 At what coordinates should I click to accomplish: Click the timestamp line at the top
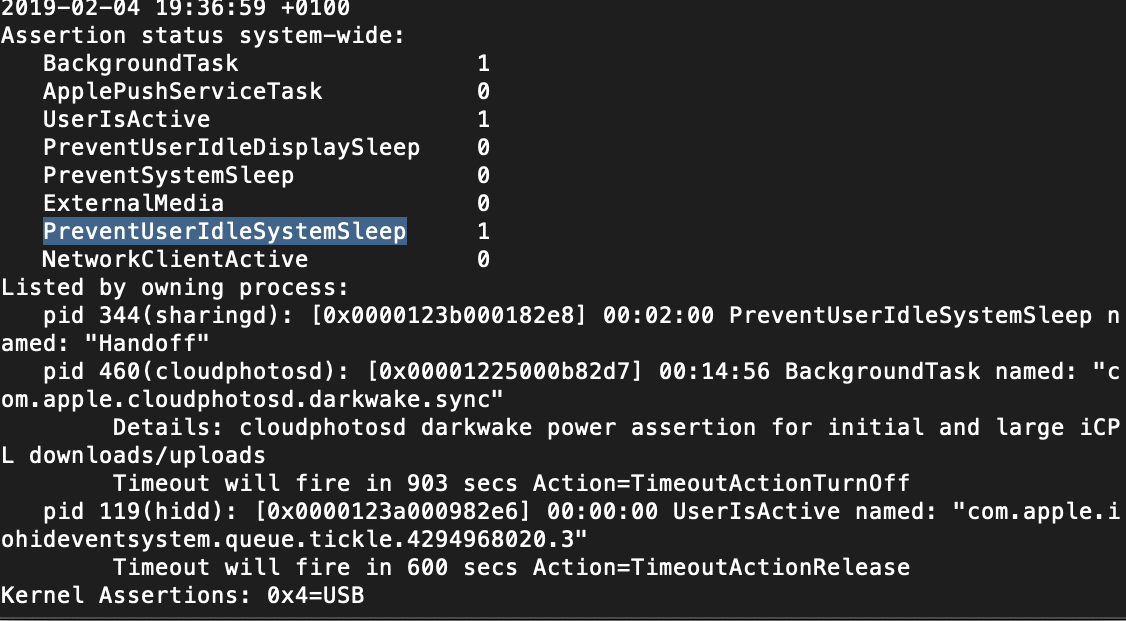click(x=175, y=9)
